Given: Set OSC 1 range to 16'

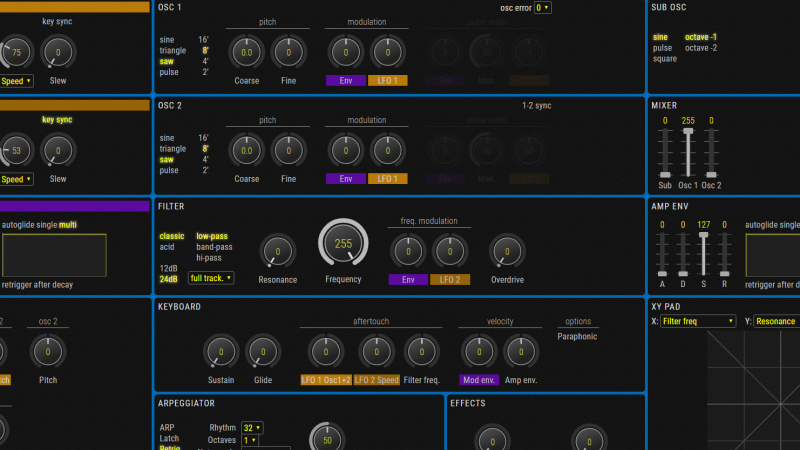Looking at the screenshot, I should tap(203, 40).
